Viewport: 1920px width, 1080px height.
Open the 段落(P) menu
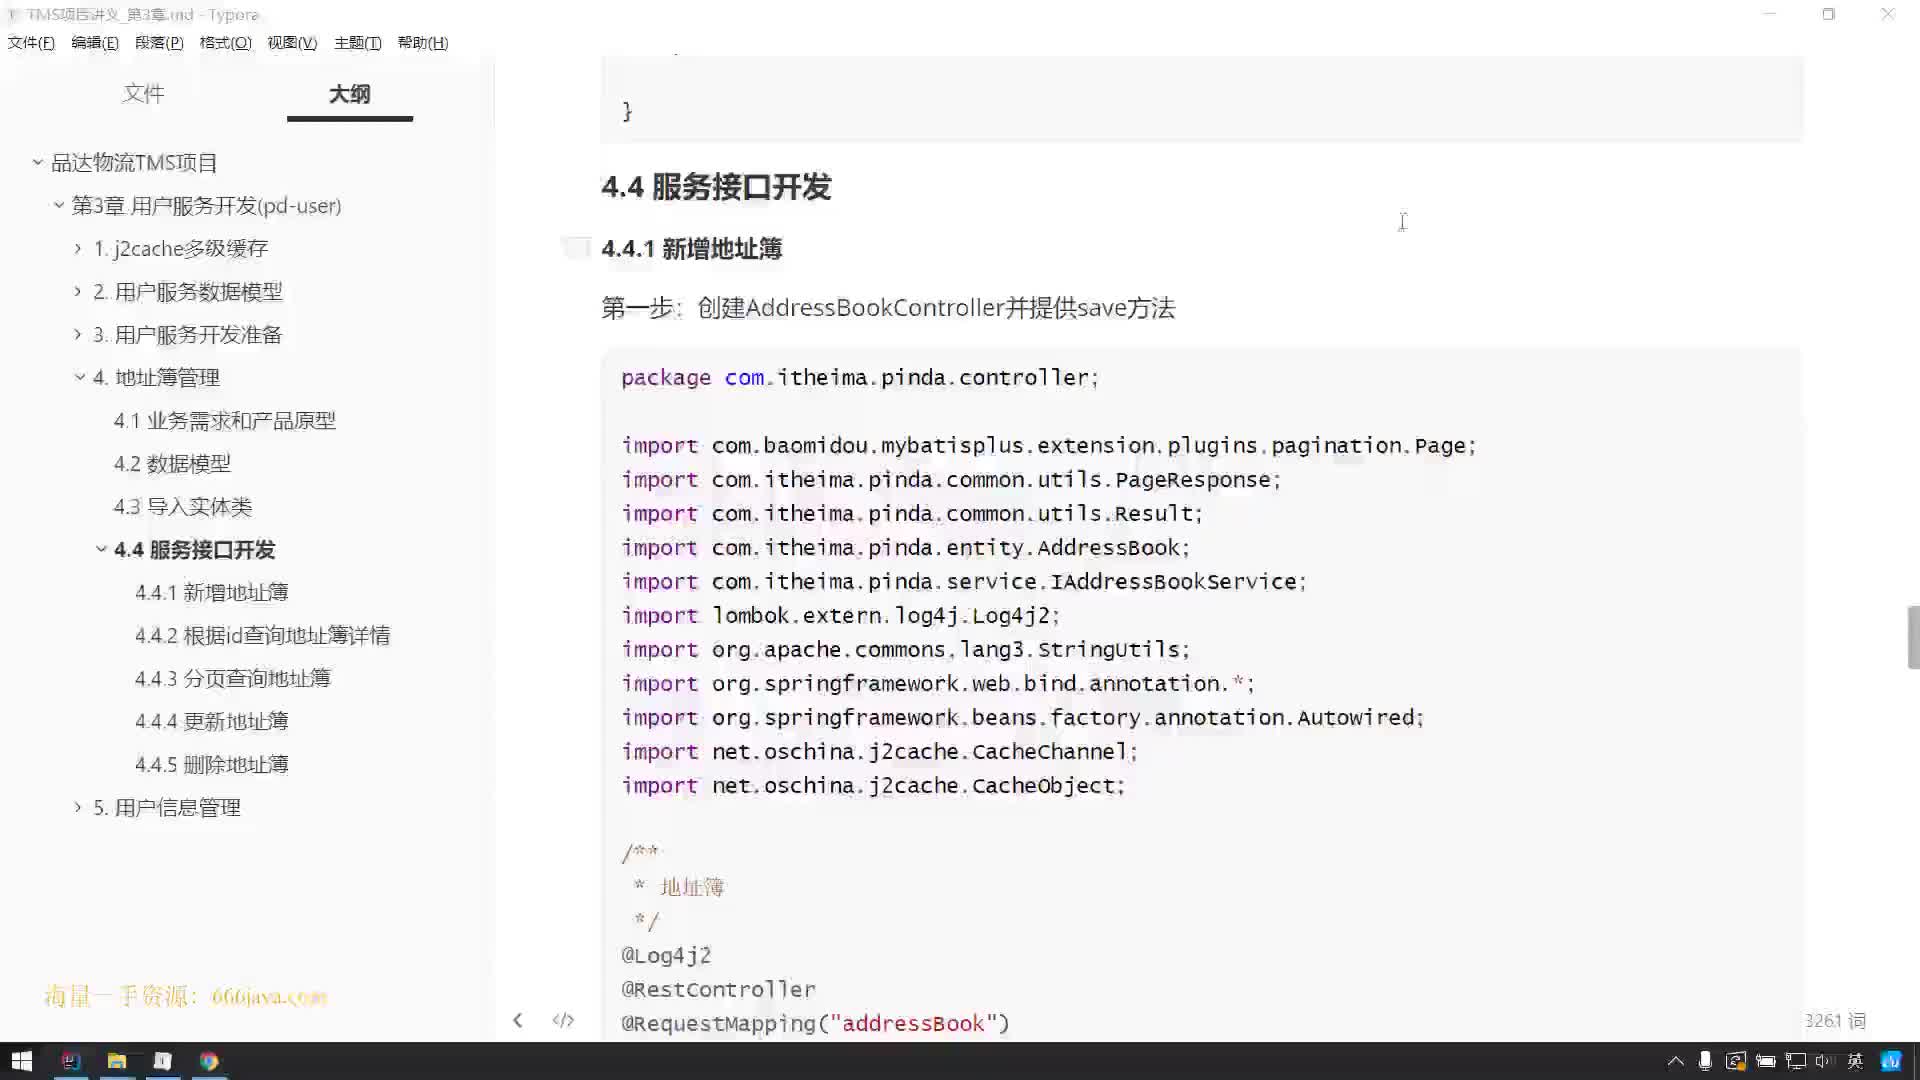(159, 43)
